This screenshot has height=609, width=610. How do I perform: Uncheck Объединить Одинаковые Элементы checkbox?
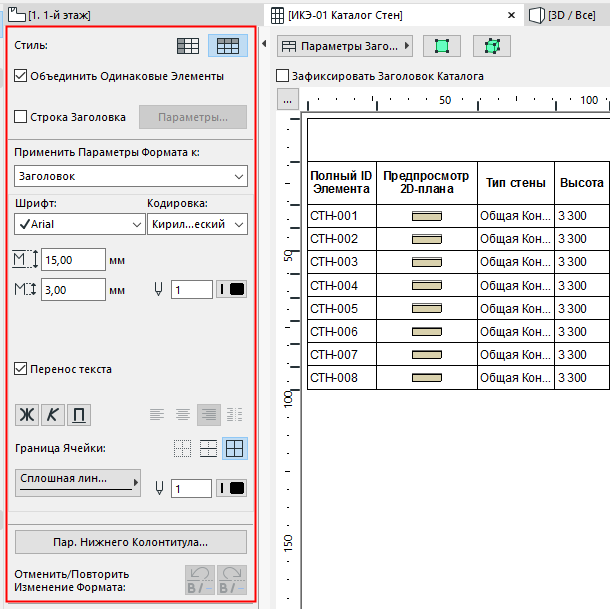click(x=22, y=76)
